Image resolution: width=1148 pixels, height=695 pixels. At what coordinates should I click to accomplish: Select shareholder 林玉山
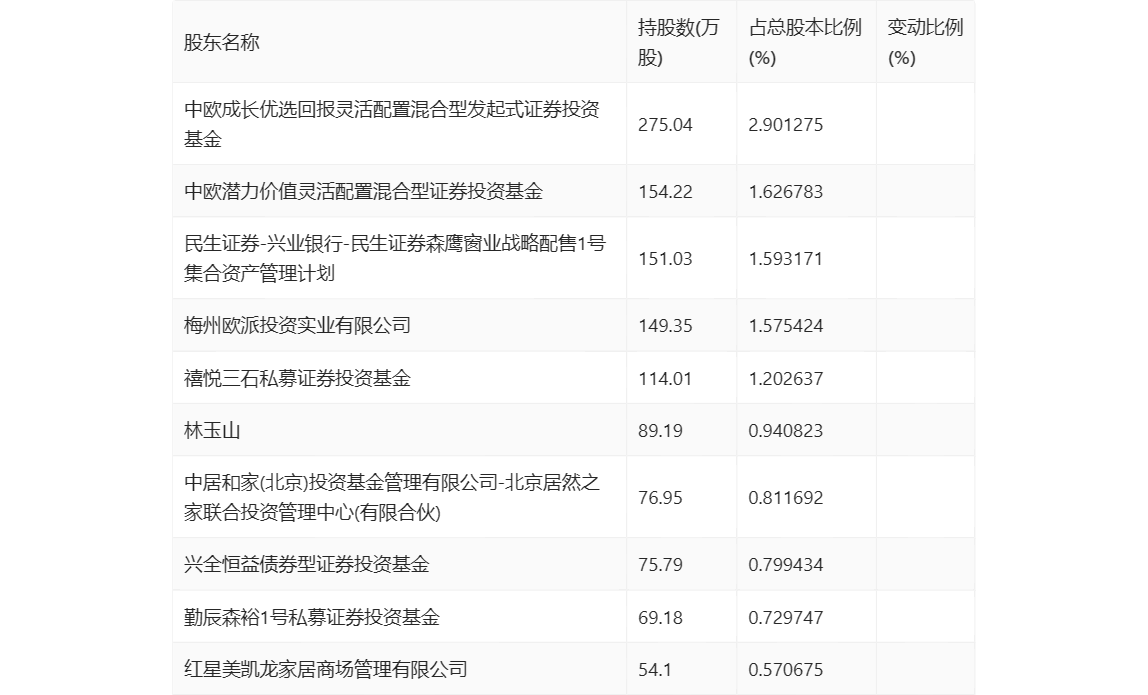click(x=212, y=430)
